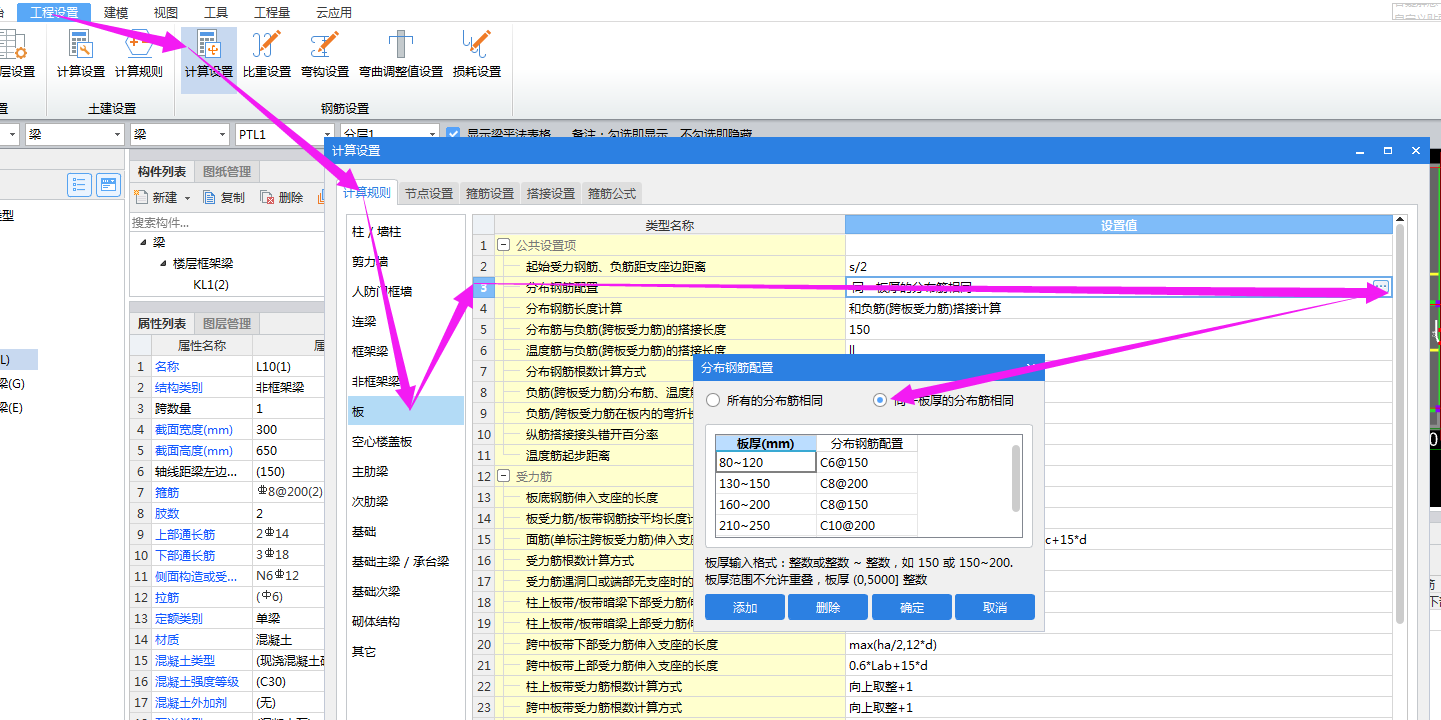Click the 新建 component icon
This screenshot has width=1441, height=720.
click(141, 197)
